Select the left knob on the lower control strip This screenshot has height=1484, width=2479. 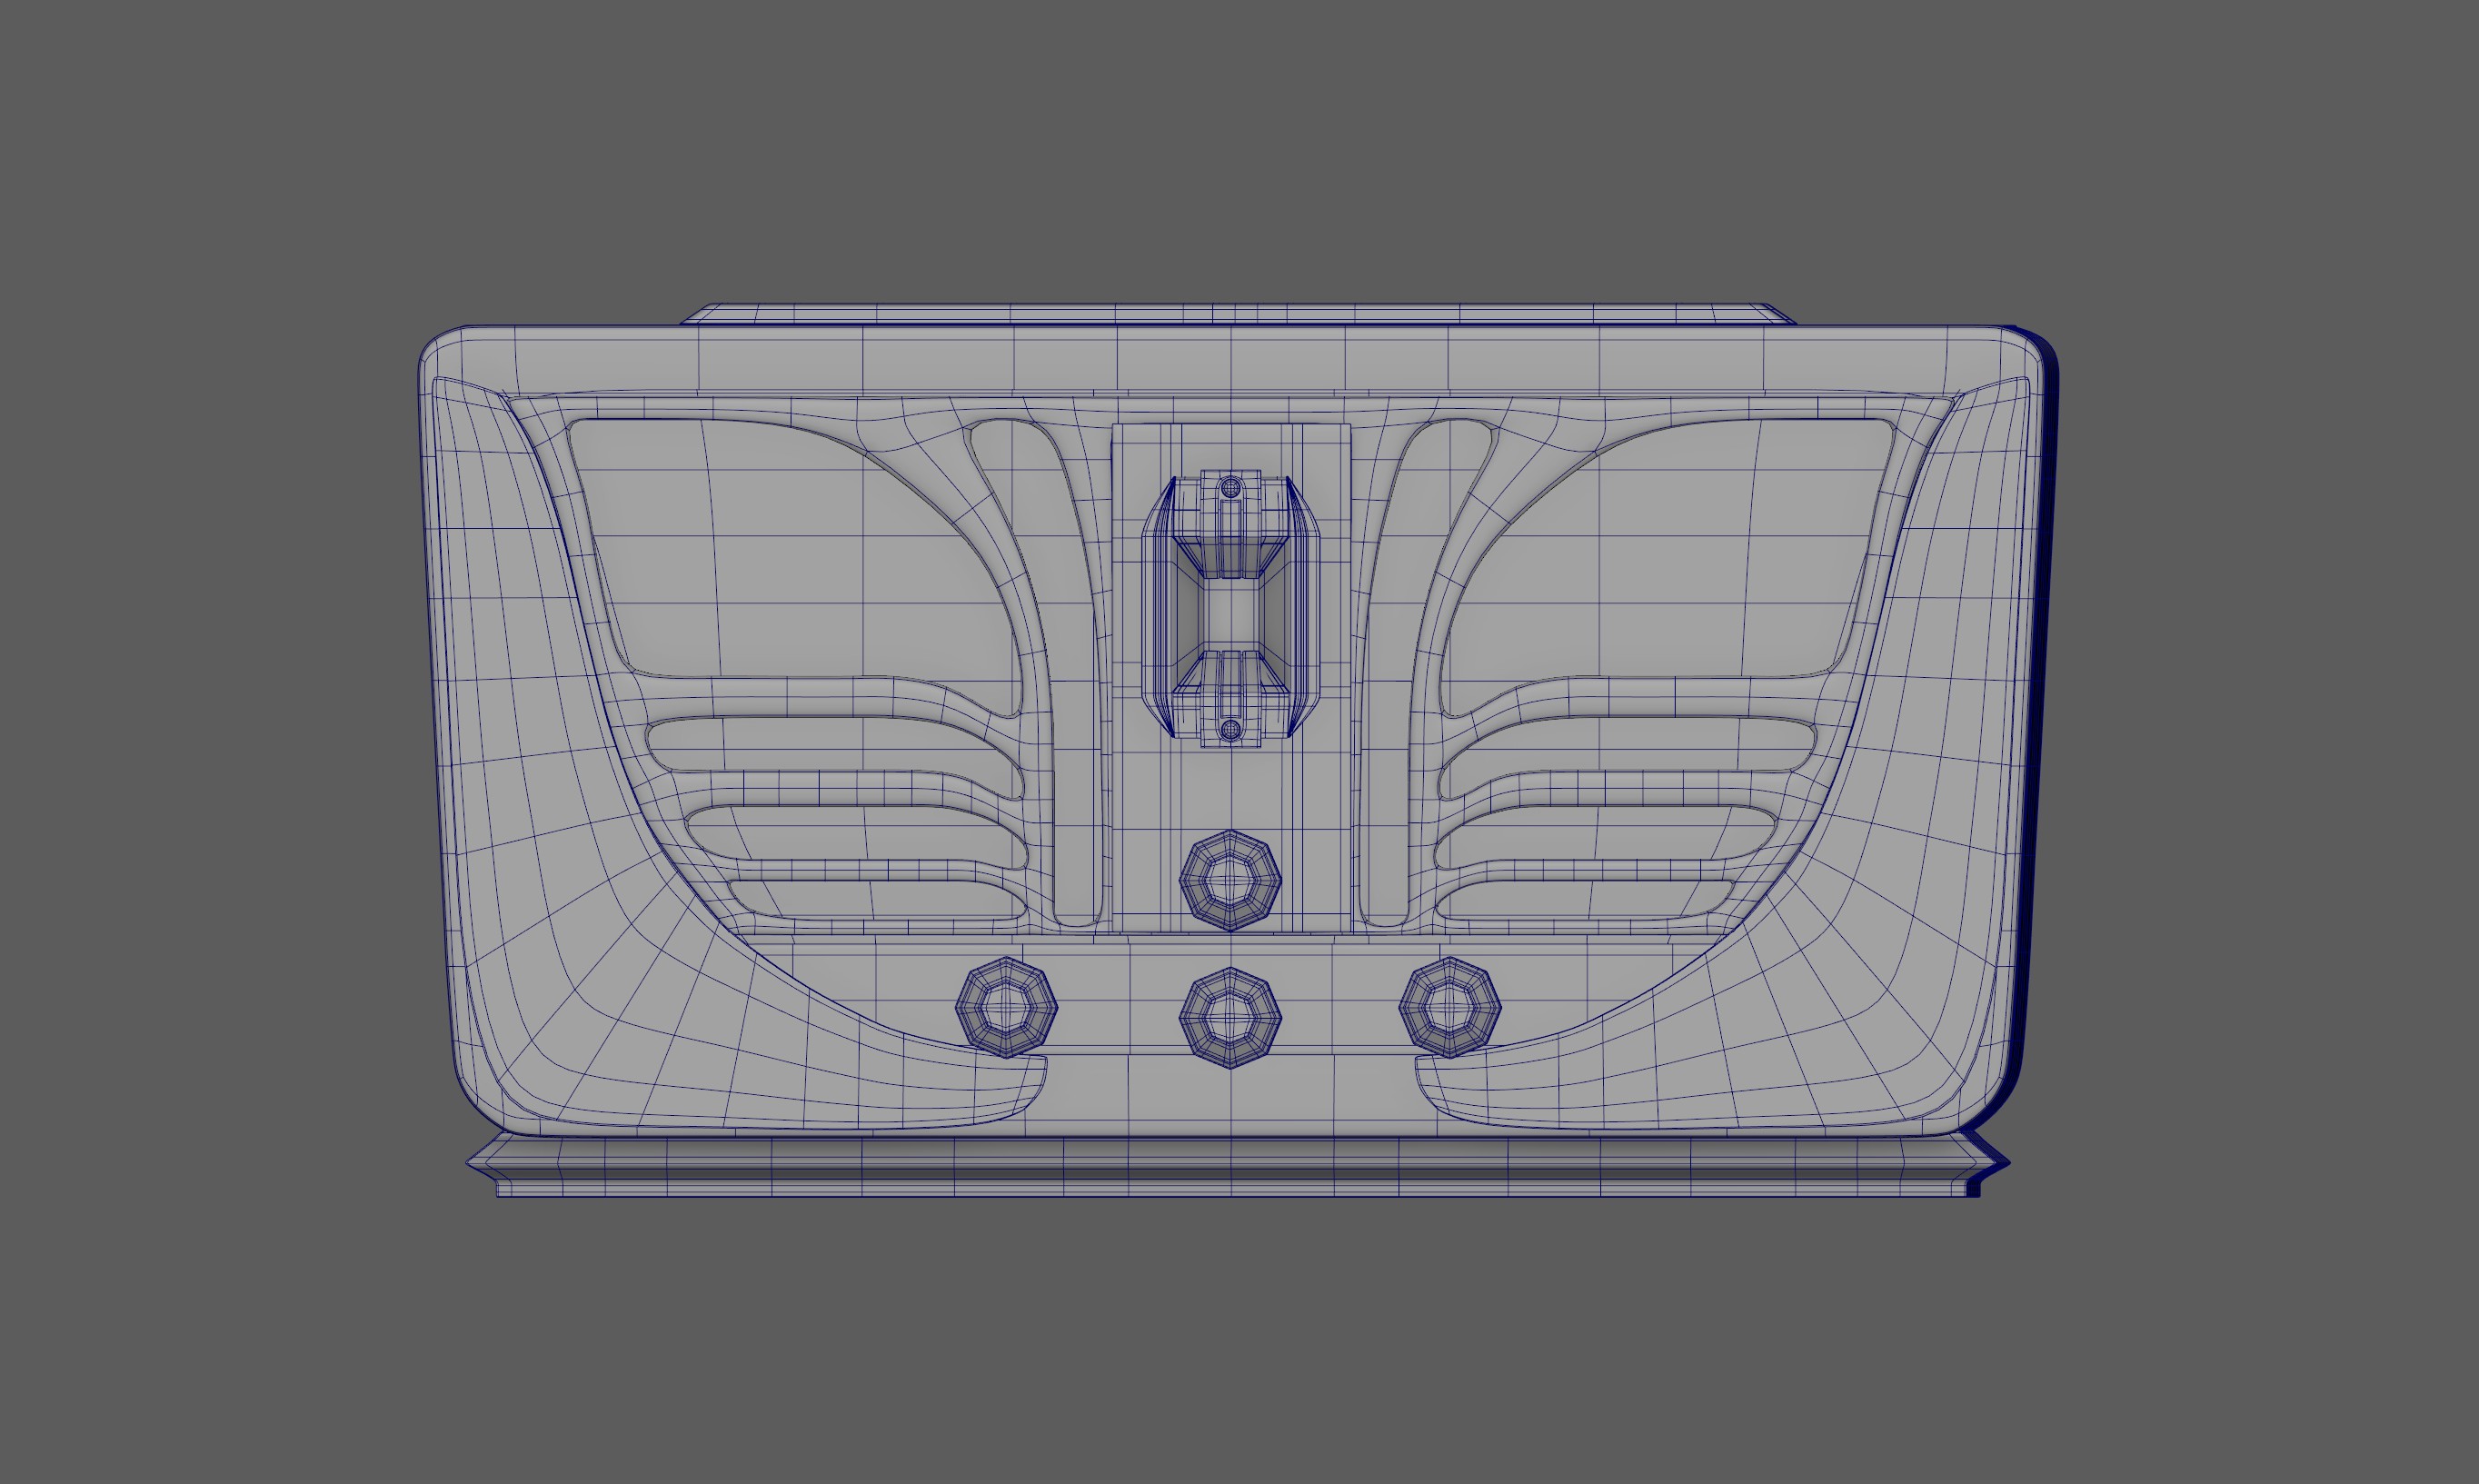coord(1006,1007)
